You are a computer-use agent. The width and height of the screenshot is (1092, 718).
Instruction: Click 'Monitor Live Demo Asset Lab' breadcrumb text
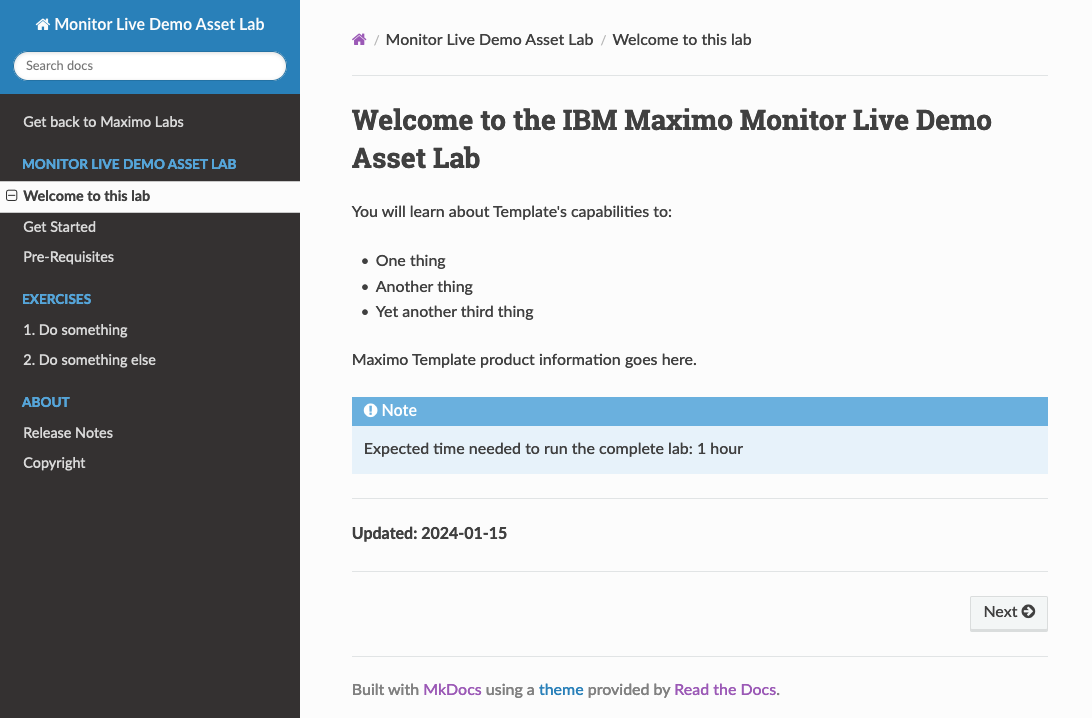click(490, 40)
